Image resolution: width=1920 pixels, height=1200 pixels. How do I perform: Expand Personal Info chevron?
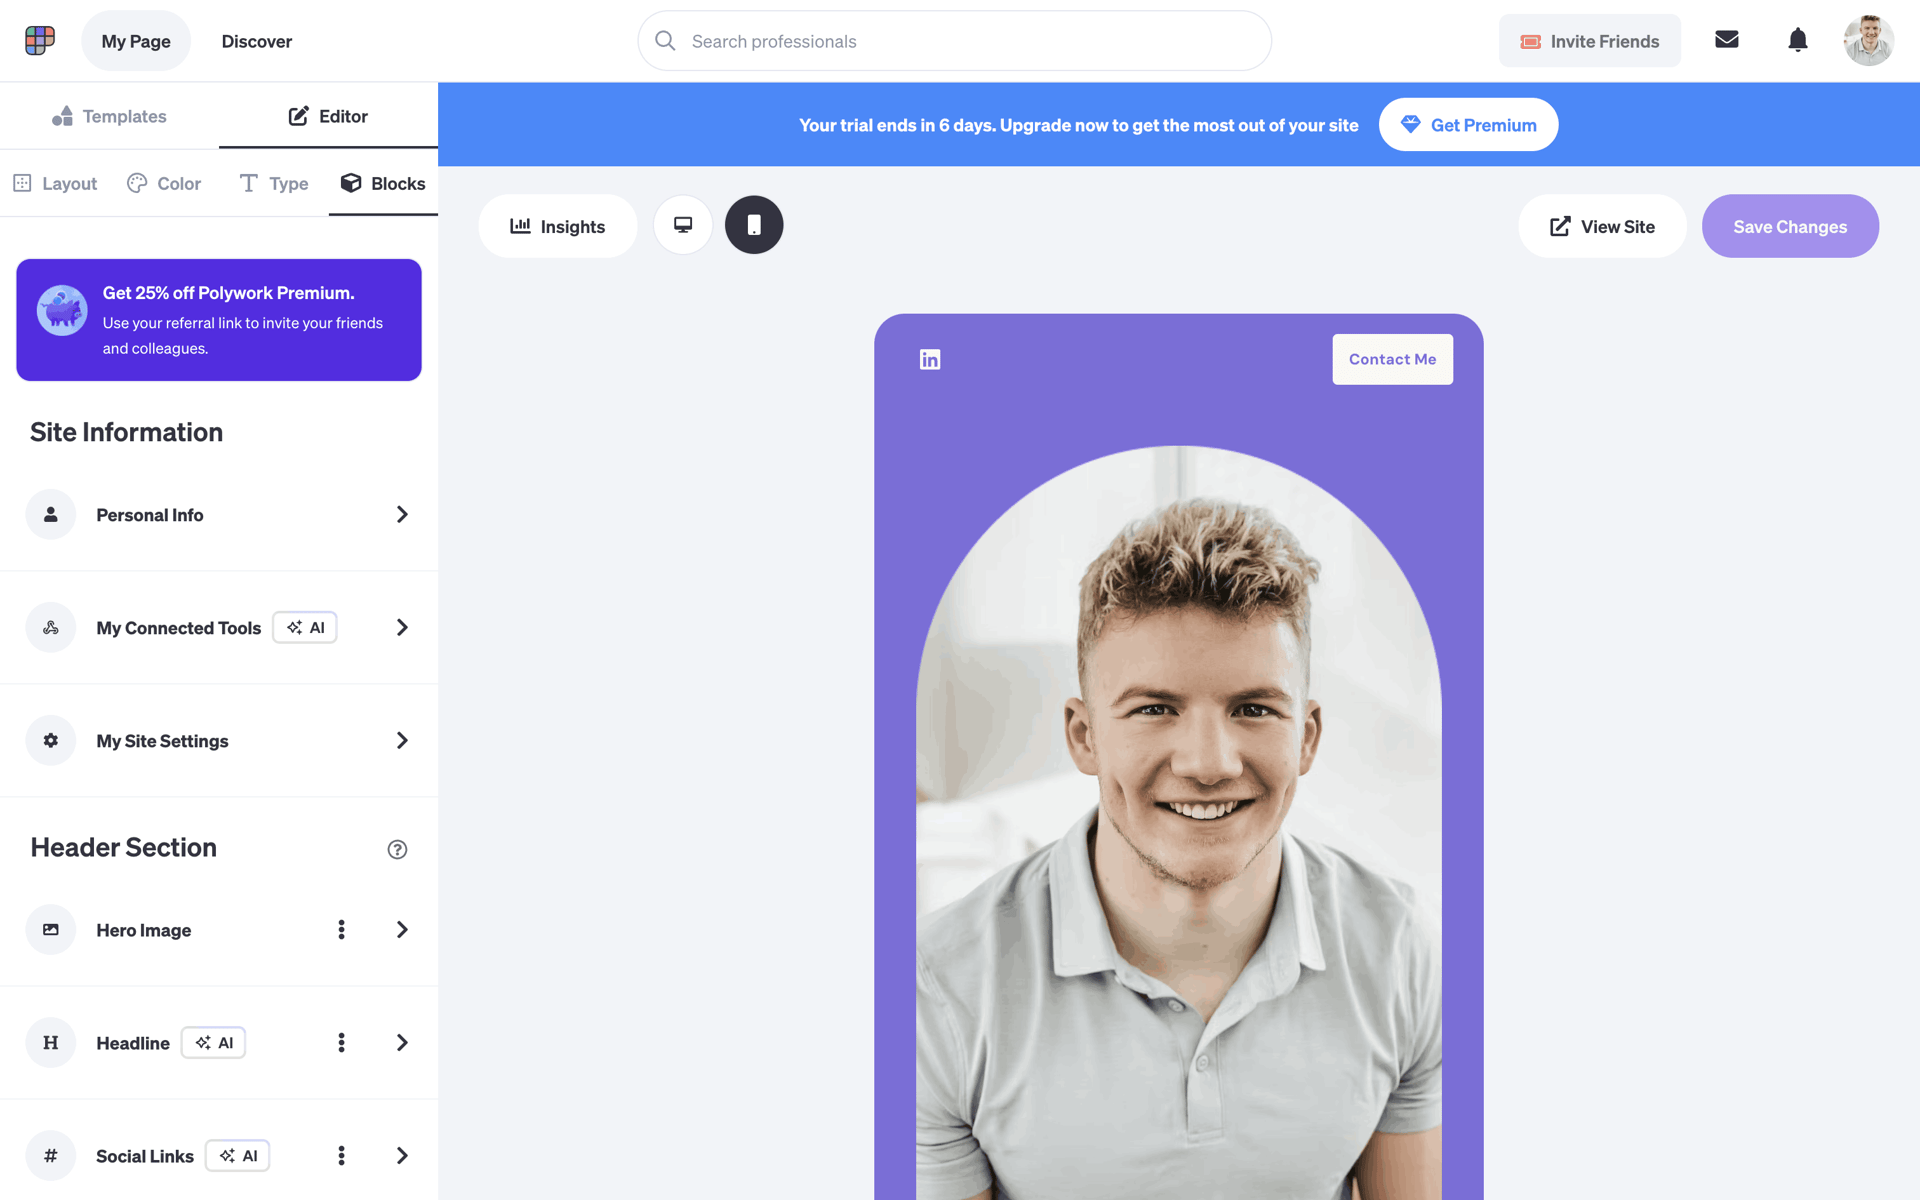[x=402, y=514]
